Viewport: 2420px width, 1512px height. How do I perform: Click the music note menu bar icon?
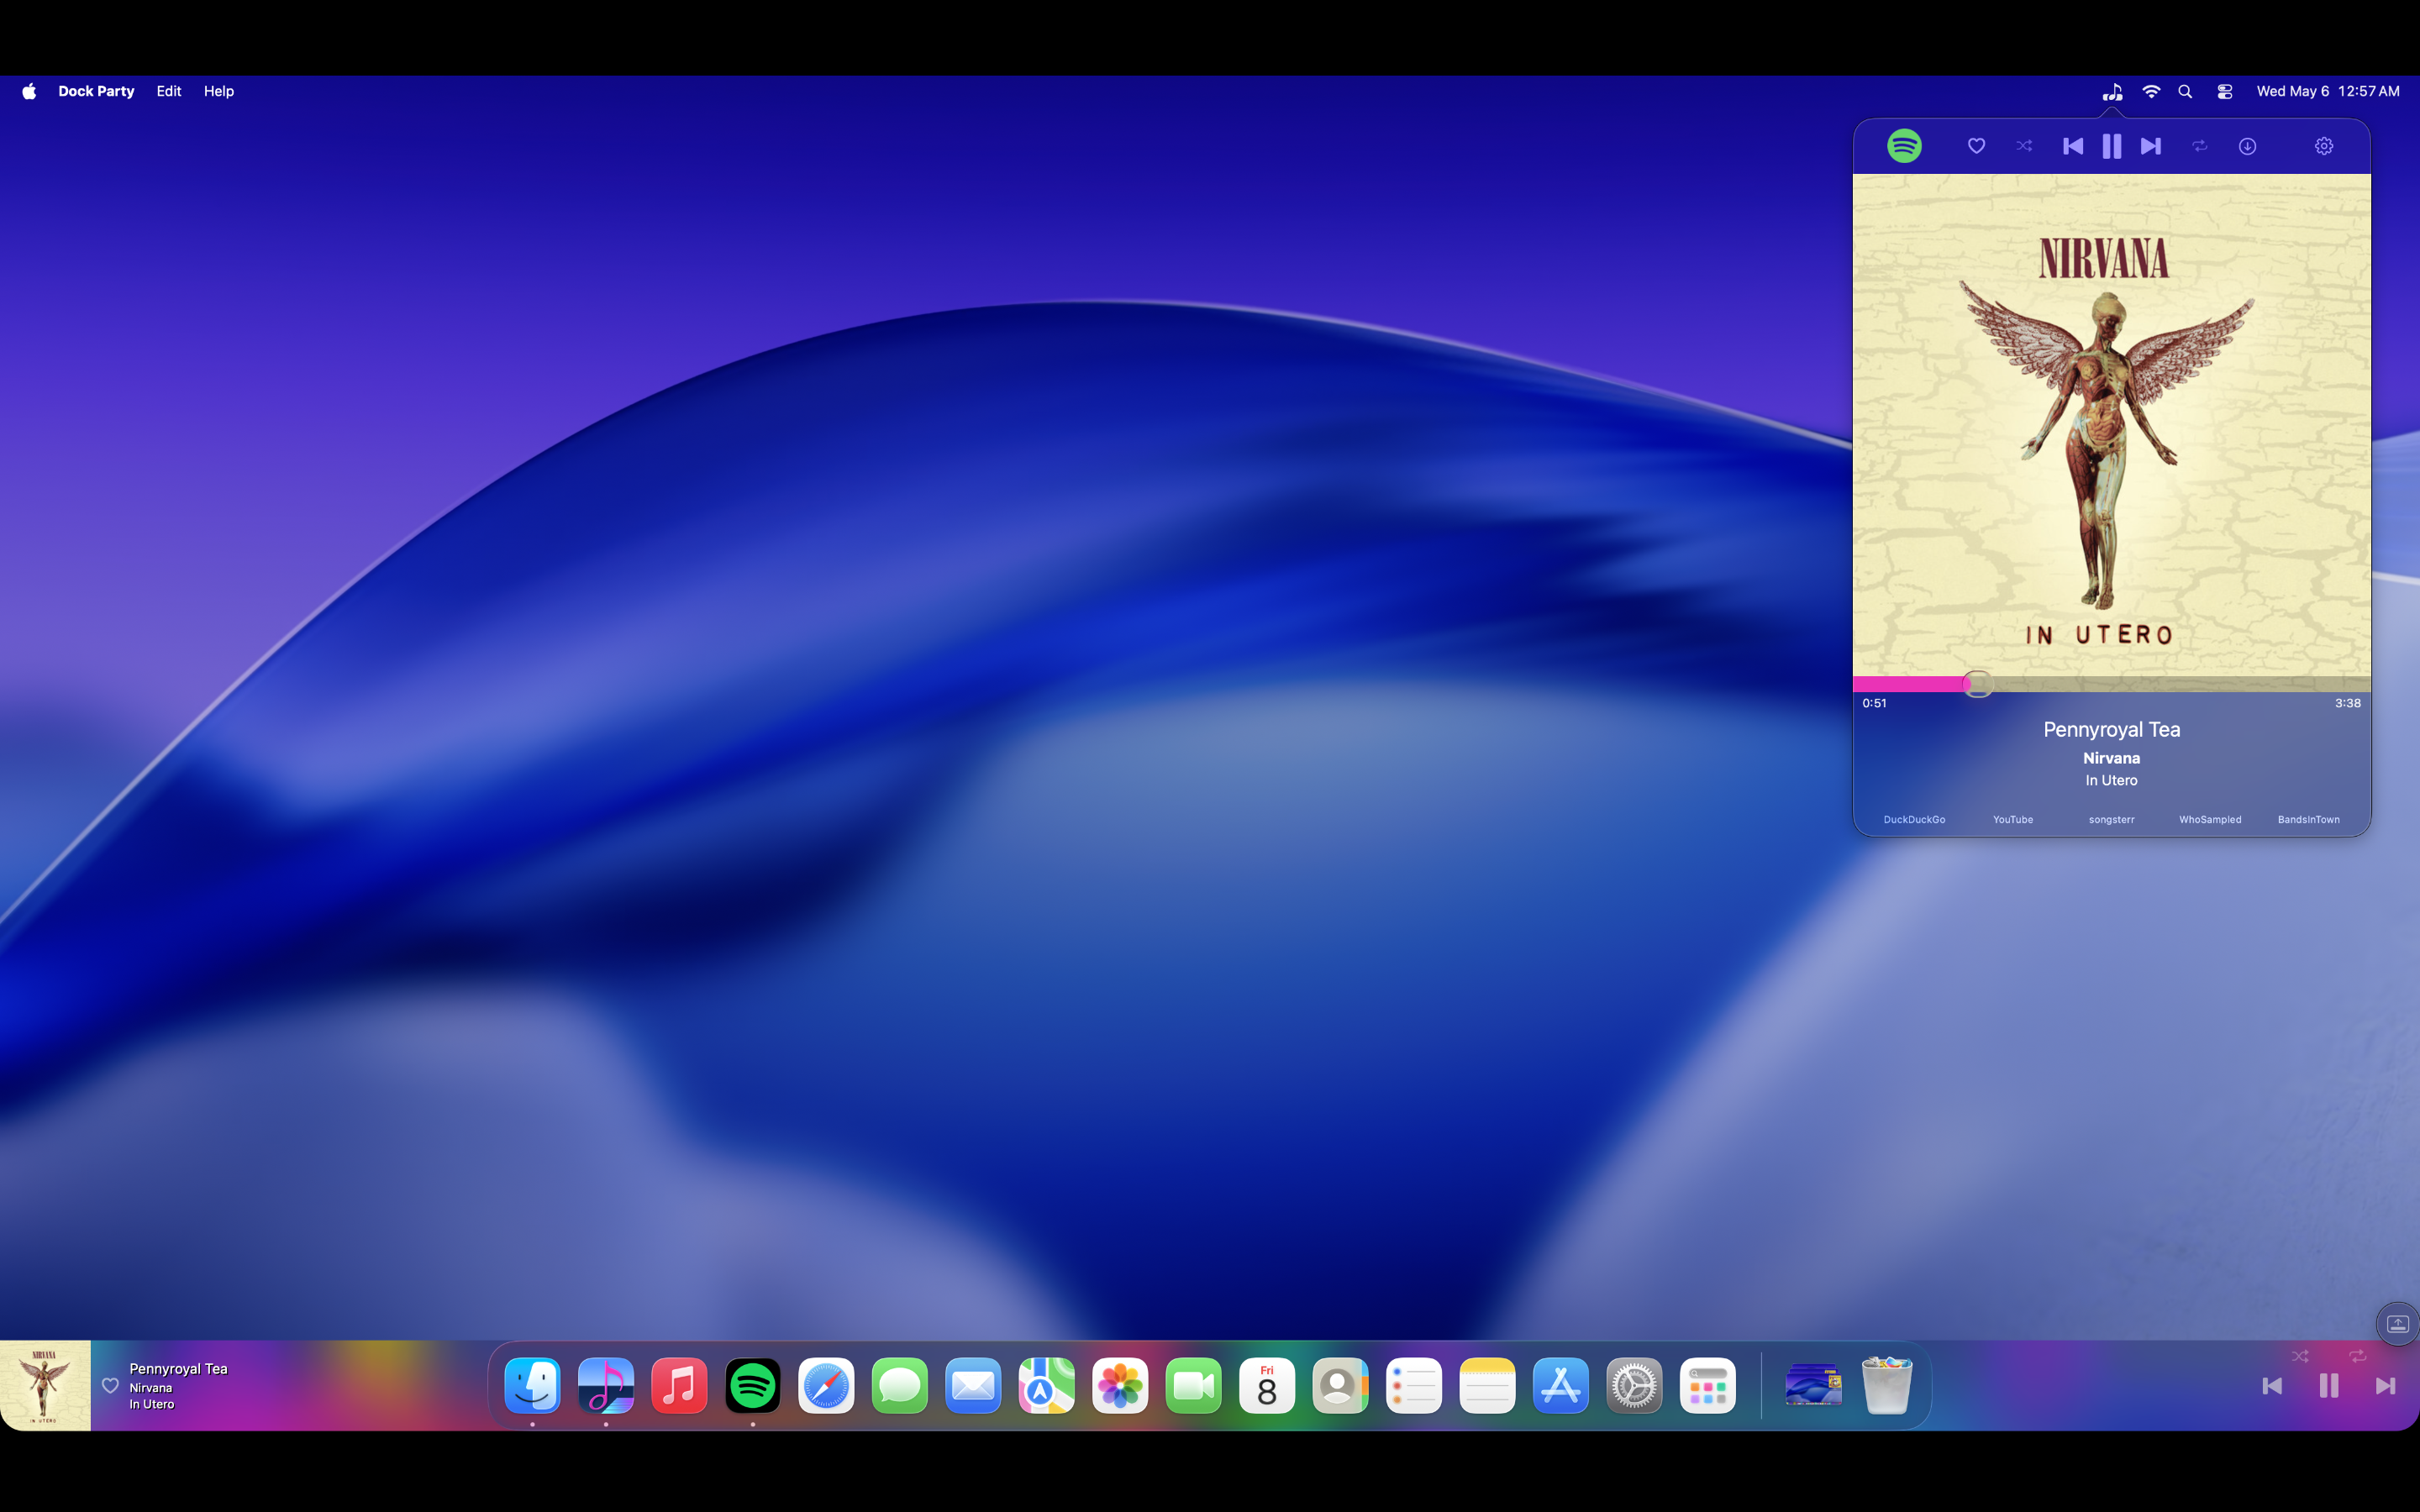click(2112, 91)
